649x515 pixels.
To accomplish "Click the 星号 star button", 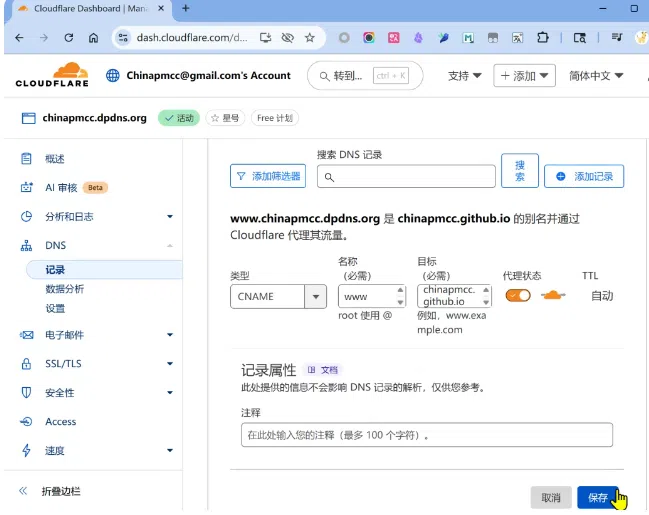I will pos(225,118).
